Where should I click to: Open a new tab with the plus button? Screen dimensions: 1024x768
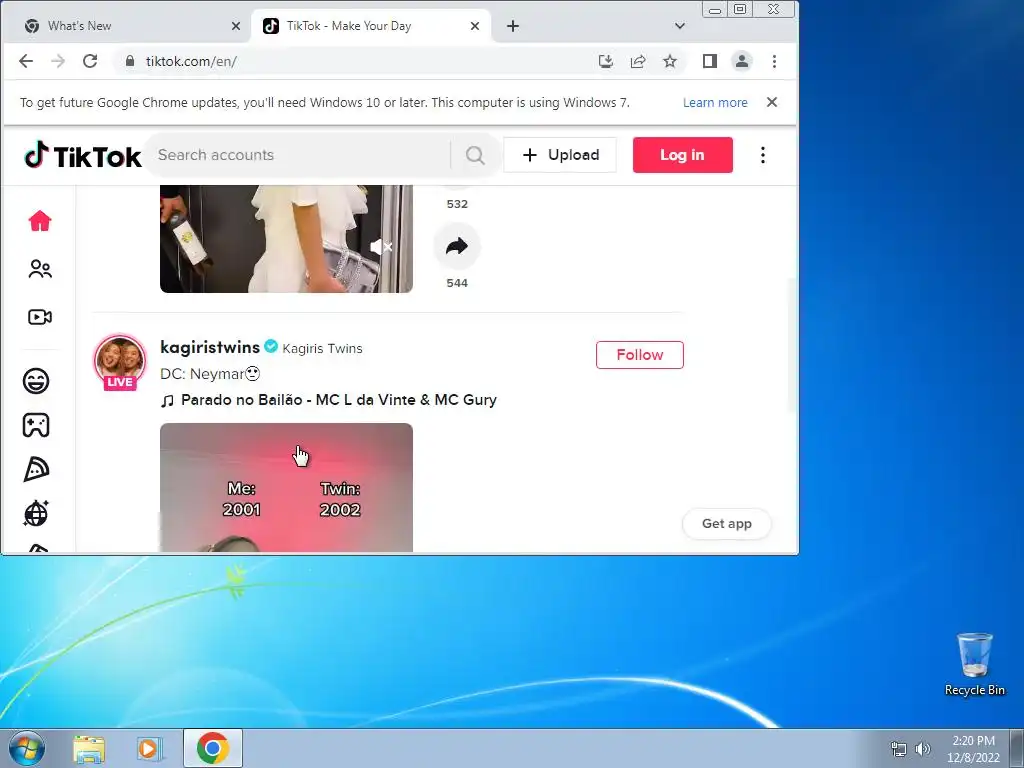tap(513, 26)
